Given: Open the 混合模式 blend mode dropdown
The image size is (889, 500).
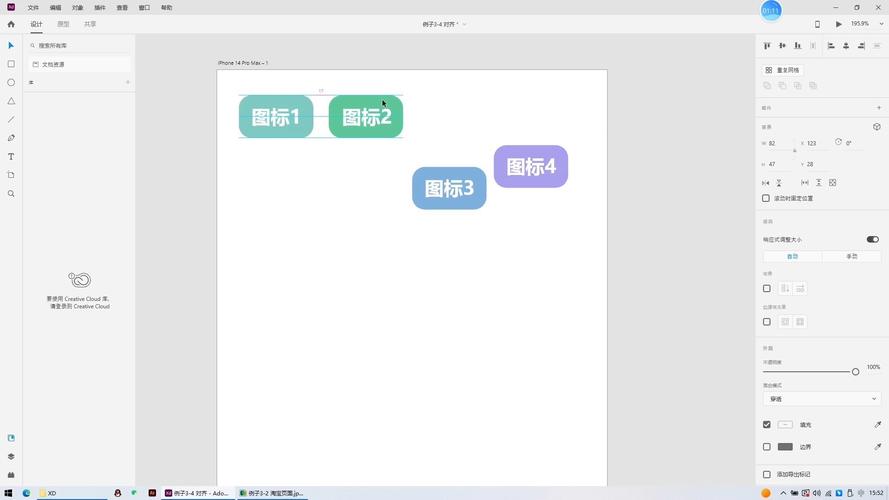Looking at the screenshot, I should (x=820, y=399).
